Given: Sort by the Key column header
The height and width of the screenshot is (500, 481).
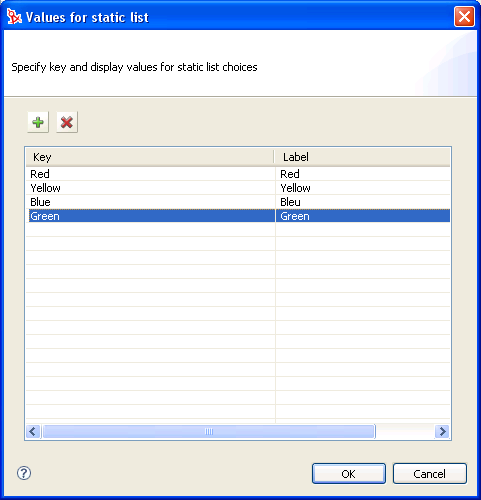Looking at the screenshot, I should (x=150, y=157).
